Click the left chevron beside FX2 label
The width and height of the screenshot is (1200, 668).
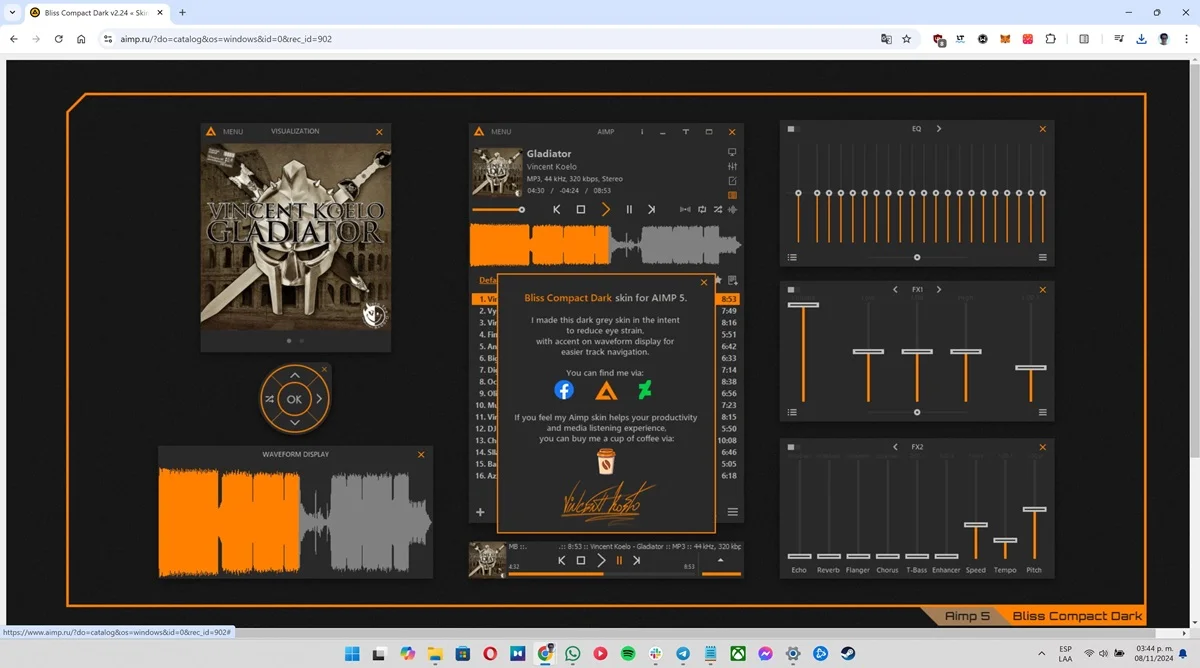[x=895, y=447]
